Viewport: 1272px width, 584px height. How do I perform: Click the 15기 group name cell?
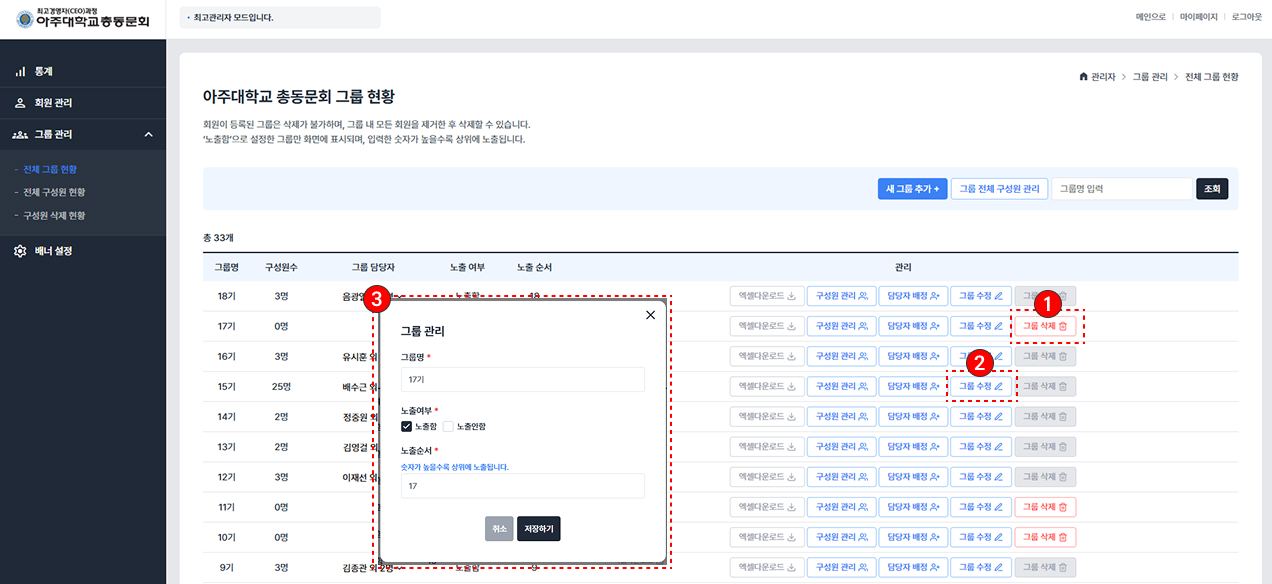tap(227, 386)
